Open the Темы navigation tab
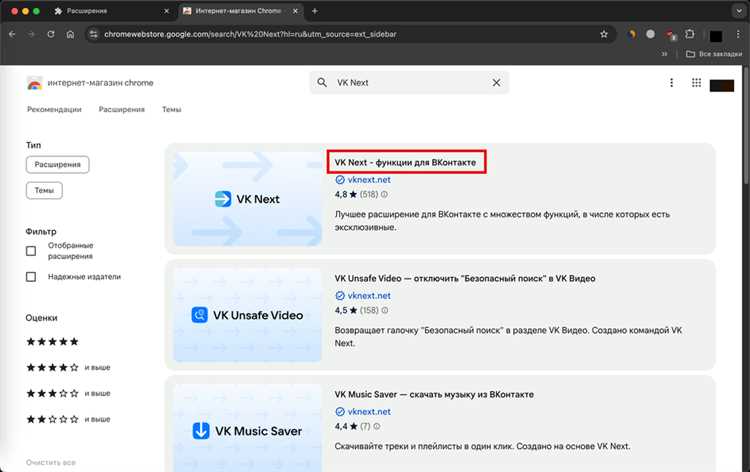 (x=171, y=110)
